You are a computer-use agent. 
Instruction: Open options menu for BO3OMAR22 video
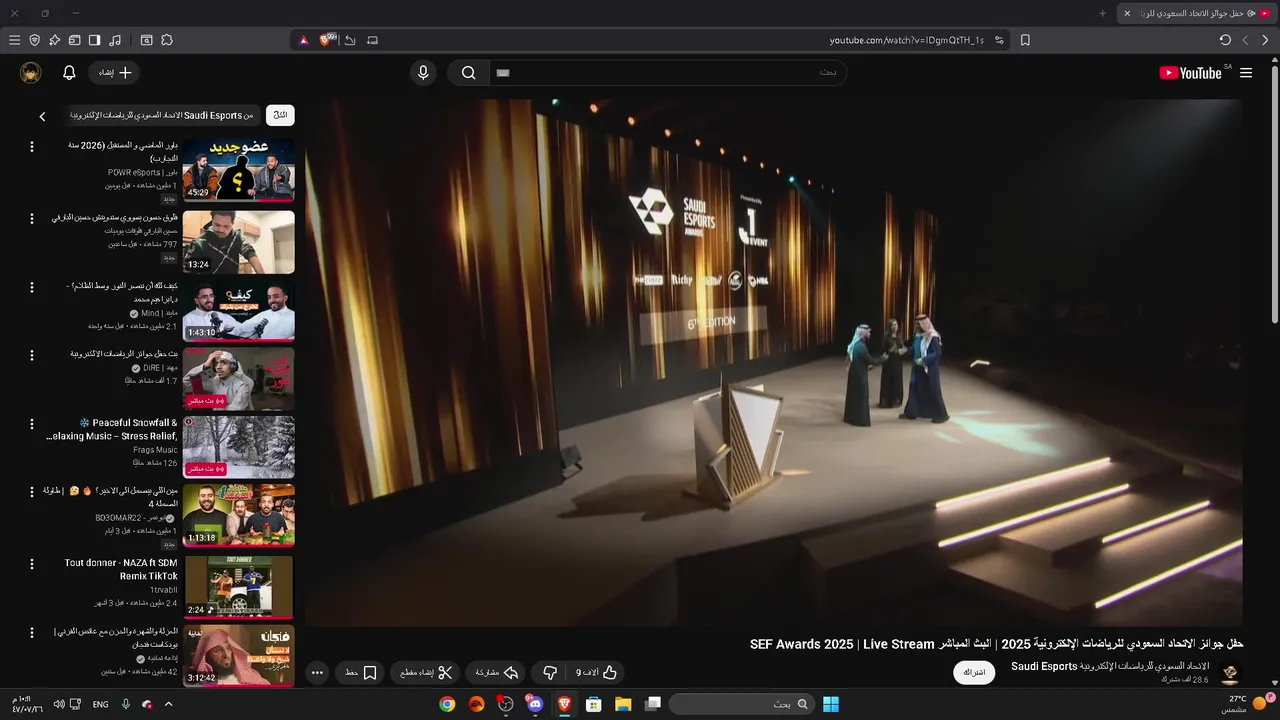[31, 493]
